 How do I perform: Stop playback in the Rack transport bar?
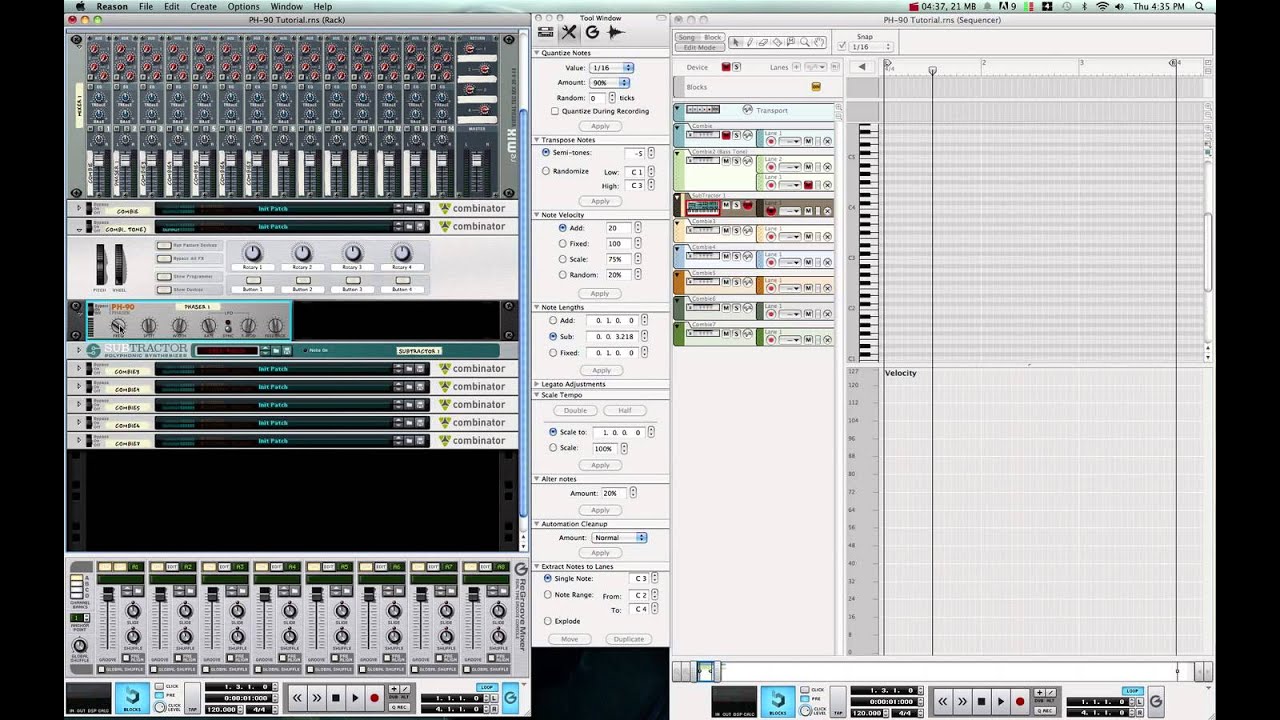tap(336, 698)
